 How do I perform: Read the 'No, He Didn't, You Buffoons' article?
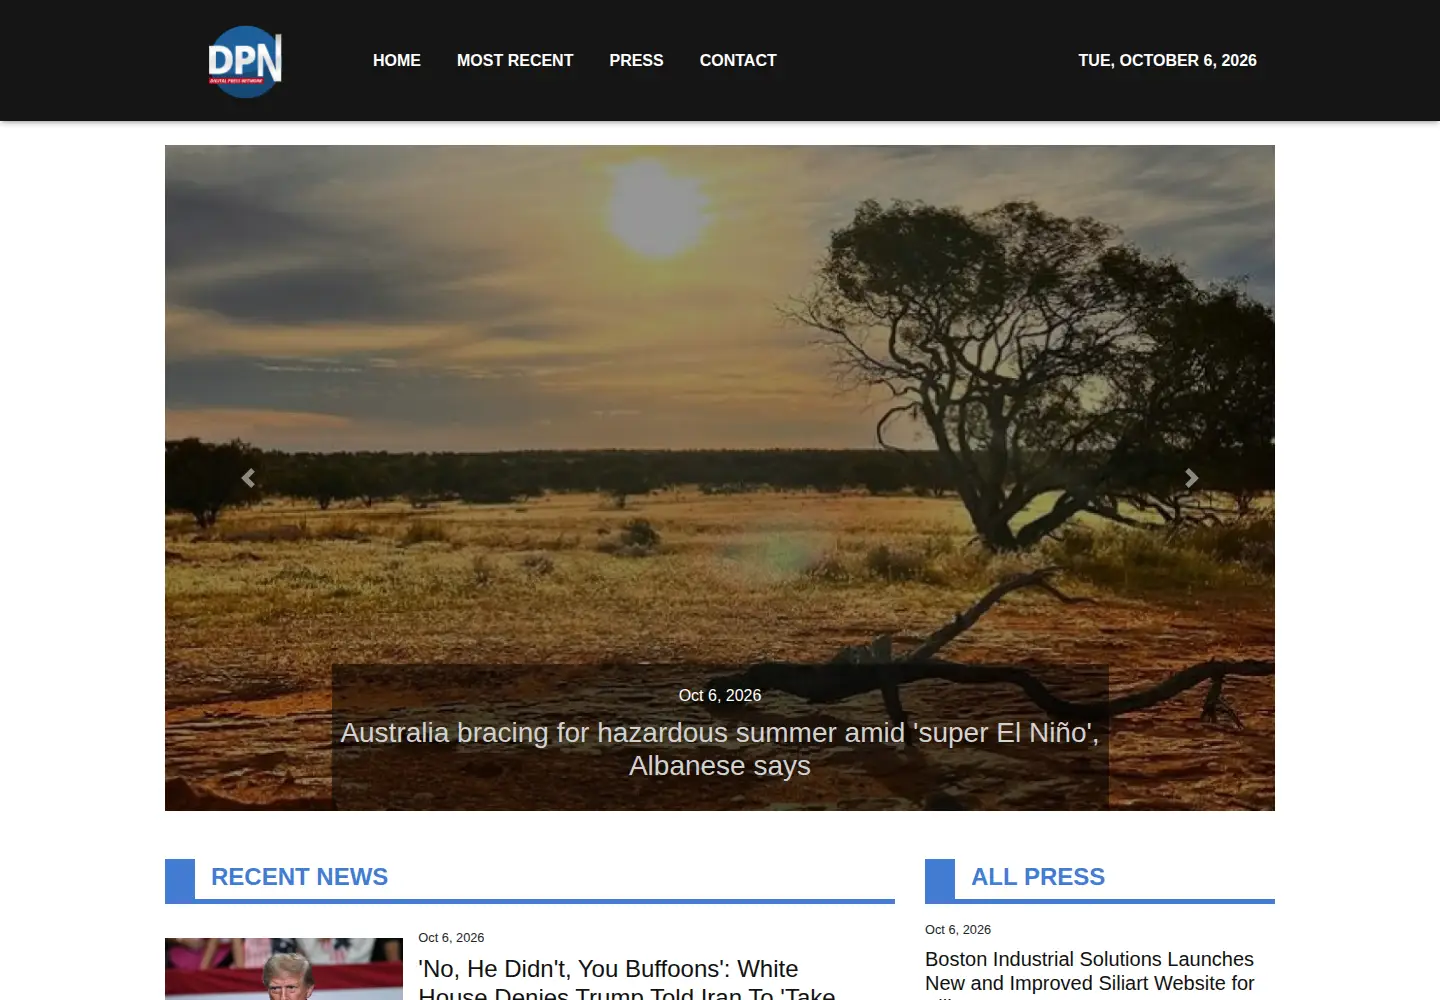tap(627, 980)
